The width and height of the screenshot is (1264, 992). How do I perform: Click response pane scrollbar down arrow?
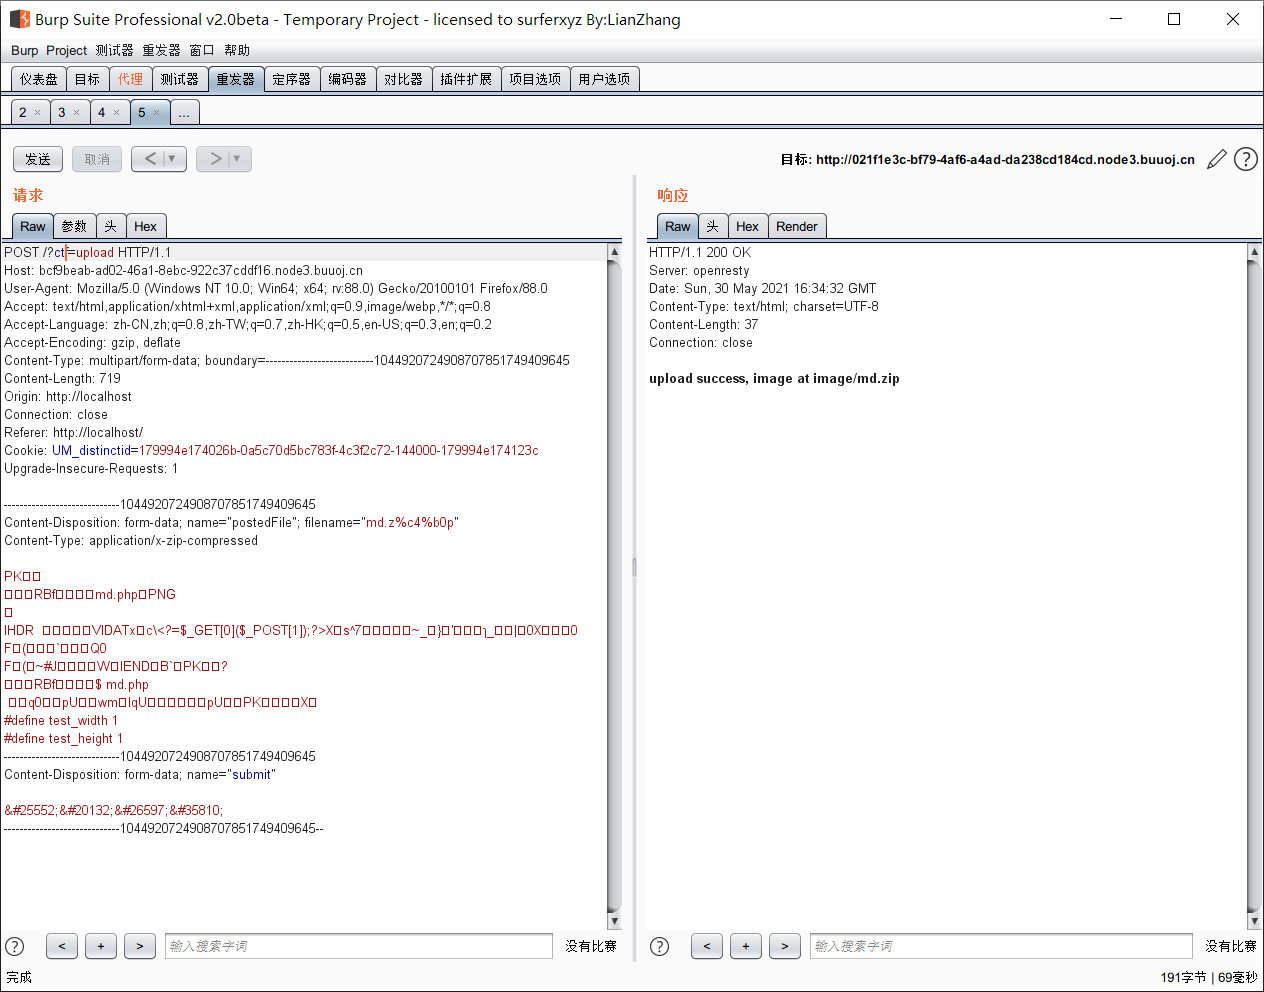pyautogui.click(x=1254, y=921)
